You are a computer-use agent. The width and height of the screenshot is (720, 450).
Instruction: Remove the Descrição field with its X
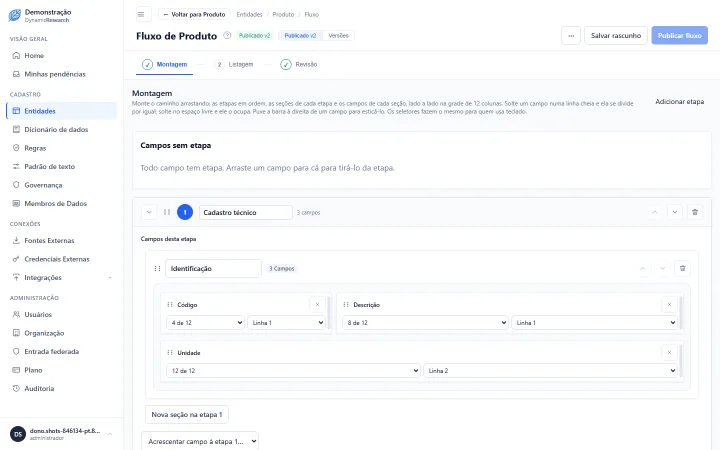(669, 304)
